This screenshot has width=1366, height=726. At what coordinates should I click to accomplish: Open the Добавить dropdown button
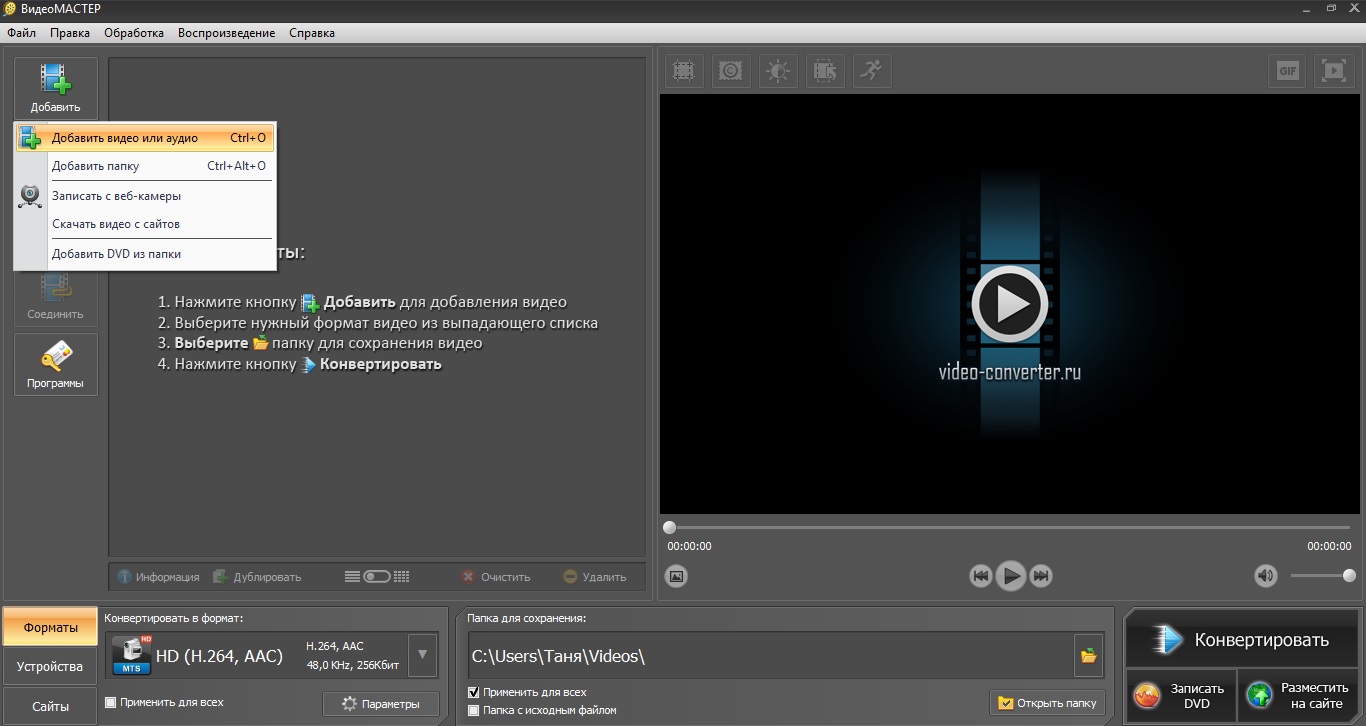pyautogui.click(x=56, y=88)
